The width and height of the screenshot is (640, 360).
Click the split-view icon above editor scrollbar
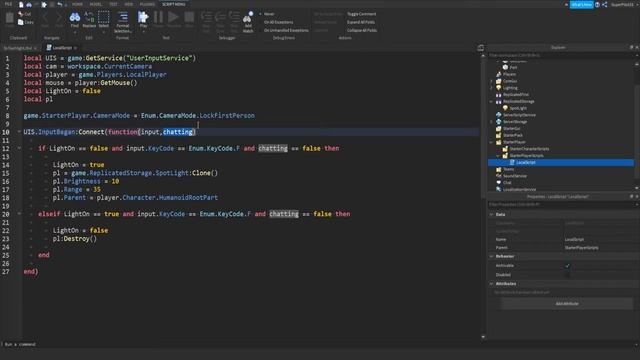click(x=480, y=48)
